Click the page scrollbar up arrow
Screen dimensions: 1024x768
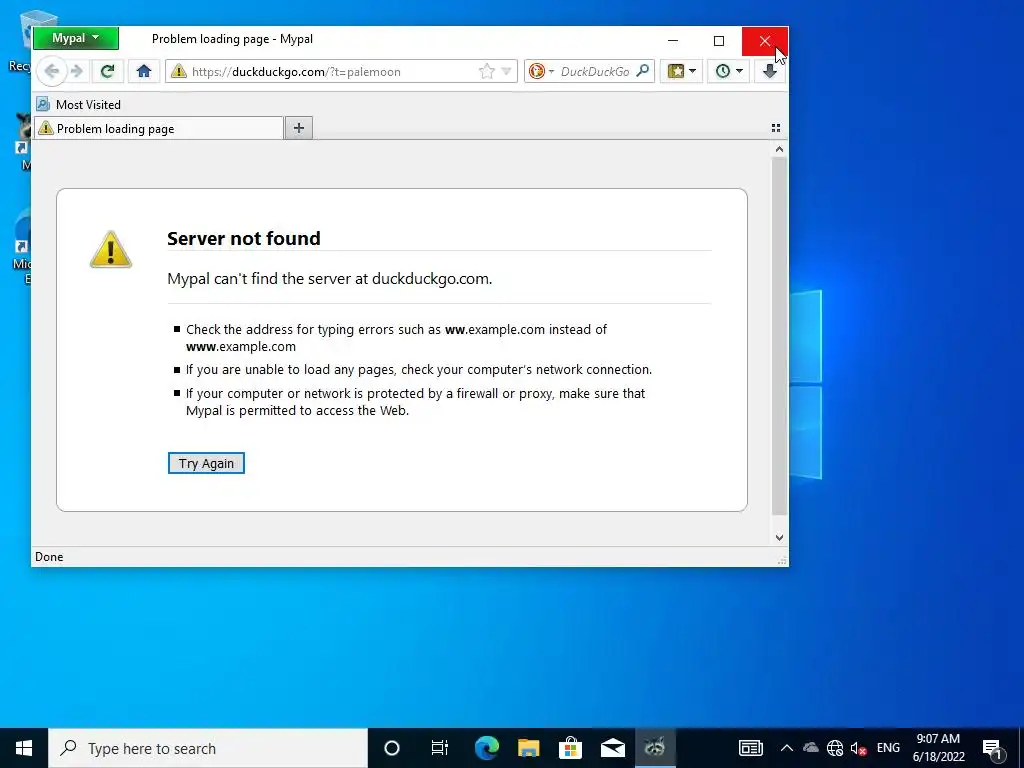click(779, 150)
